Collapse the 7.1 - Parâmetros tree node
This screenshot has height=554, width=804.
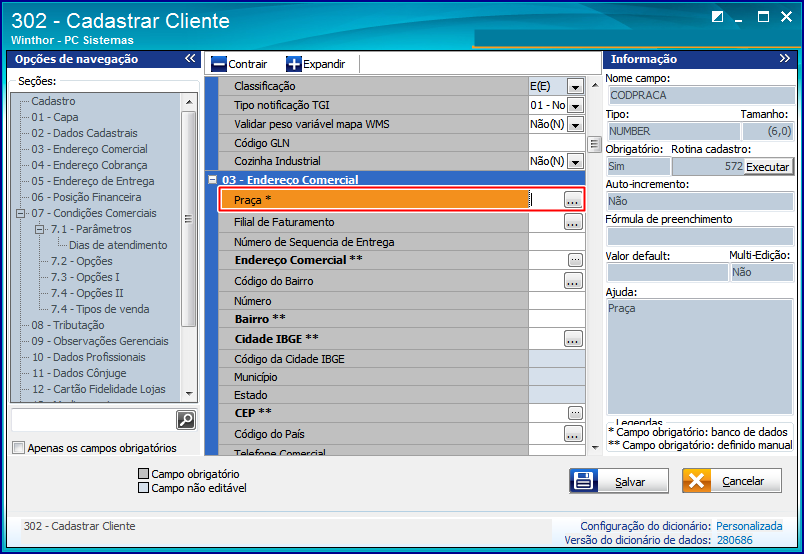39,229
